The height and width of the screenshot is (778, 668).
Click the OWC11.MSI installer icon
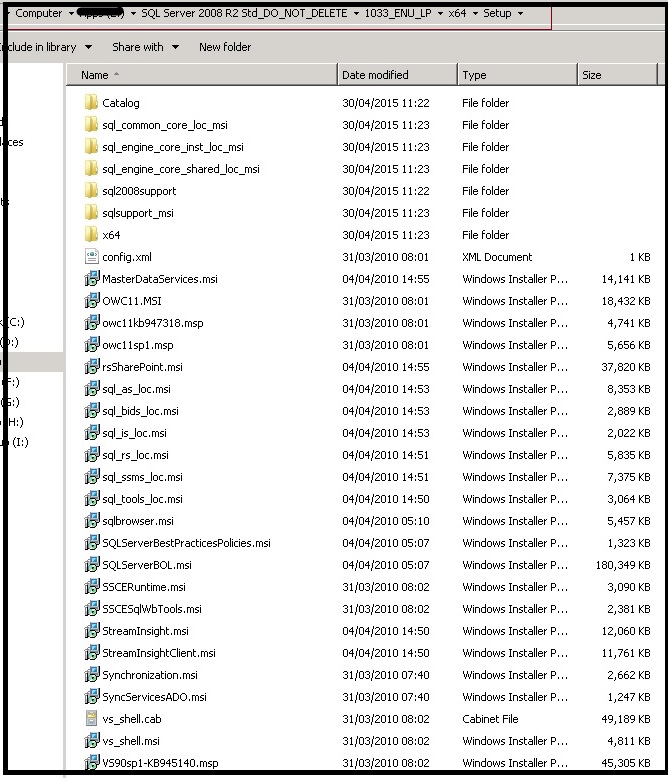[91, 301]
